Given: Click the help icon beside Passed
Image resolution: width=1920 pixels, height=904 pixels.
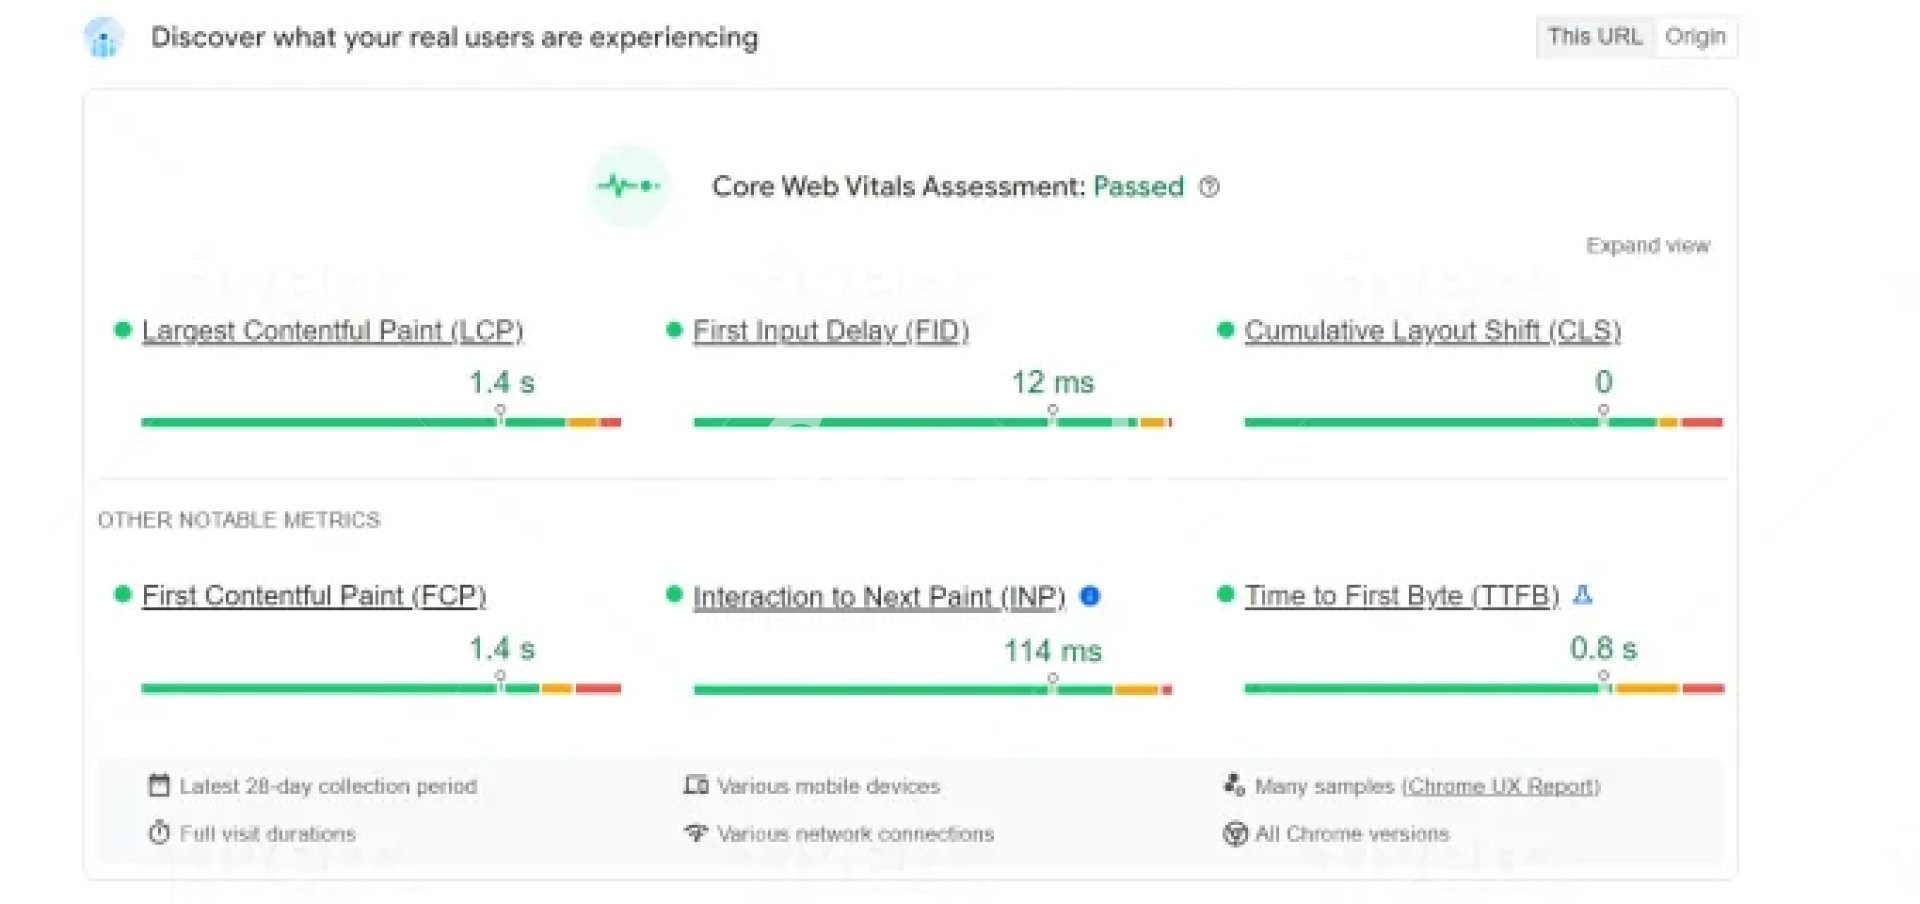Looking at the screenshot, I should (1209, 187).
